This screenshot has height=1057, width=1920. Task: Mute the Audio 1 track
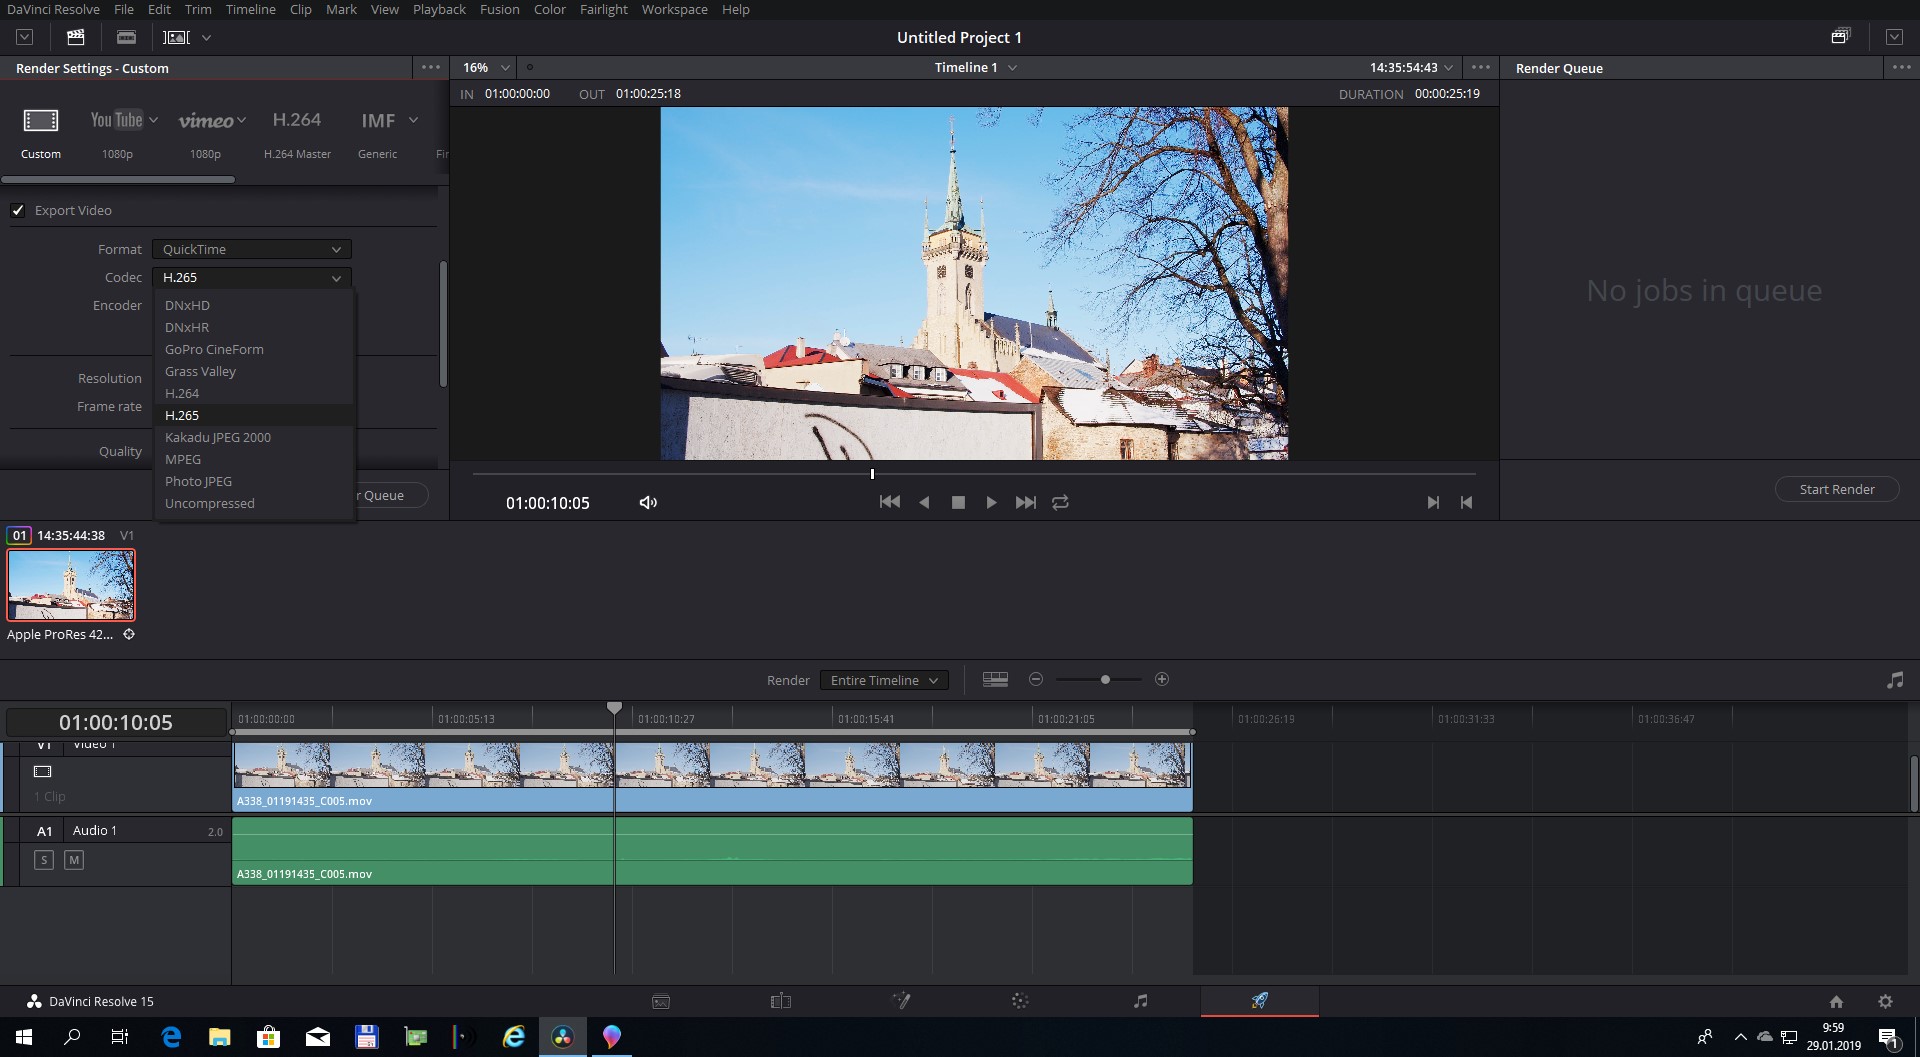(x=74, y=860)
